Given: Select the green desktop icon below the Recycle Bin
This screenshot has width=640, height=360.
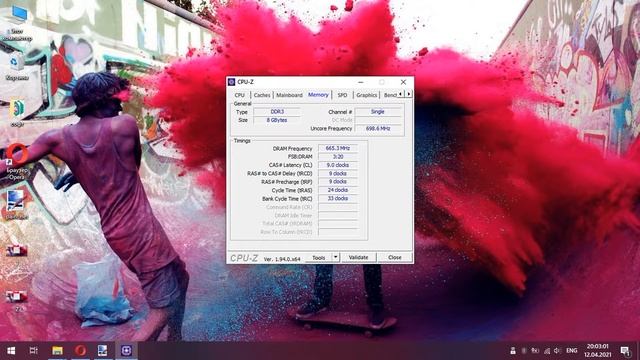Looking at the screenshot, I should (17, 112).
